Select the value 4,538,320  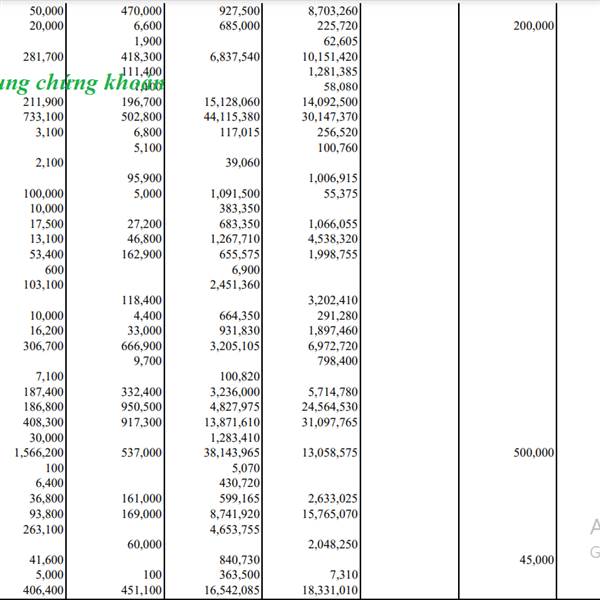pyautogui.click(x=333, y=239)
